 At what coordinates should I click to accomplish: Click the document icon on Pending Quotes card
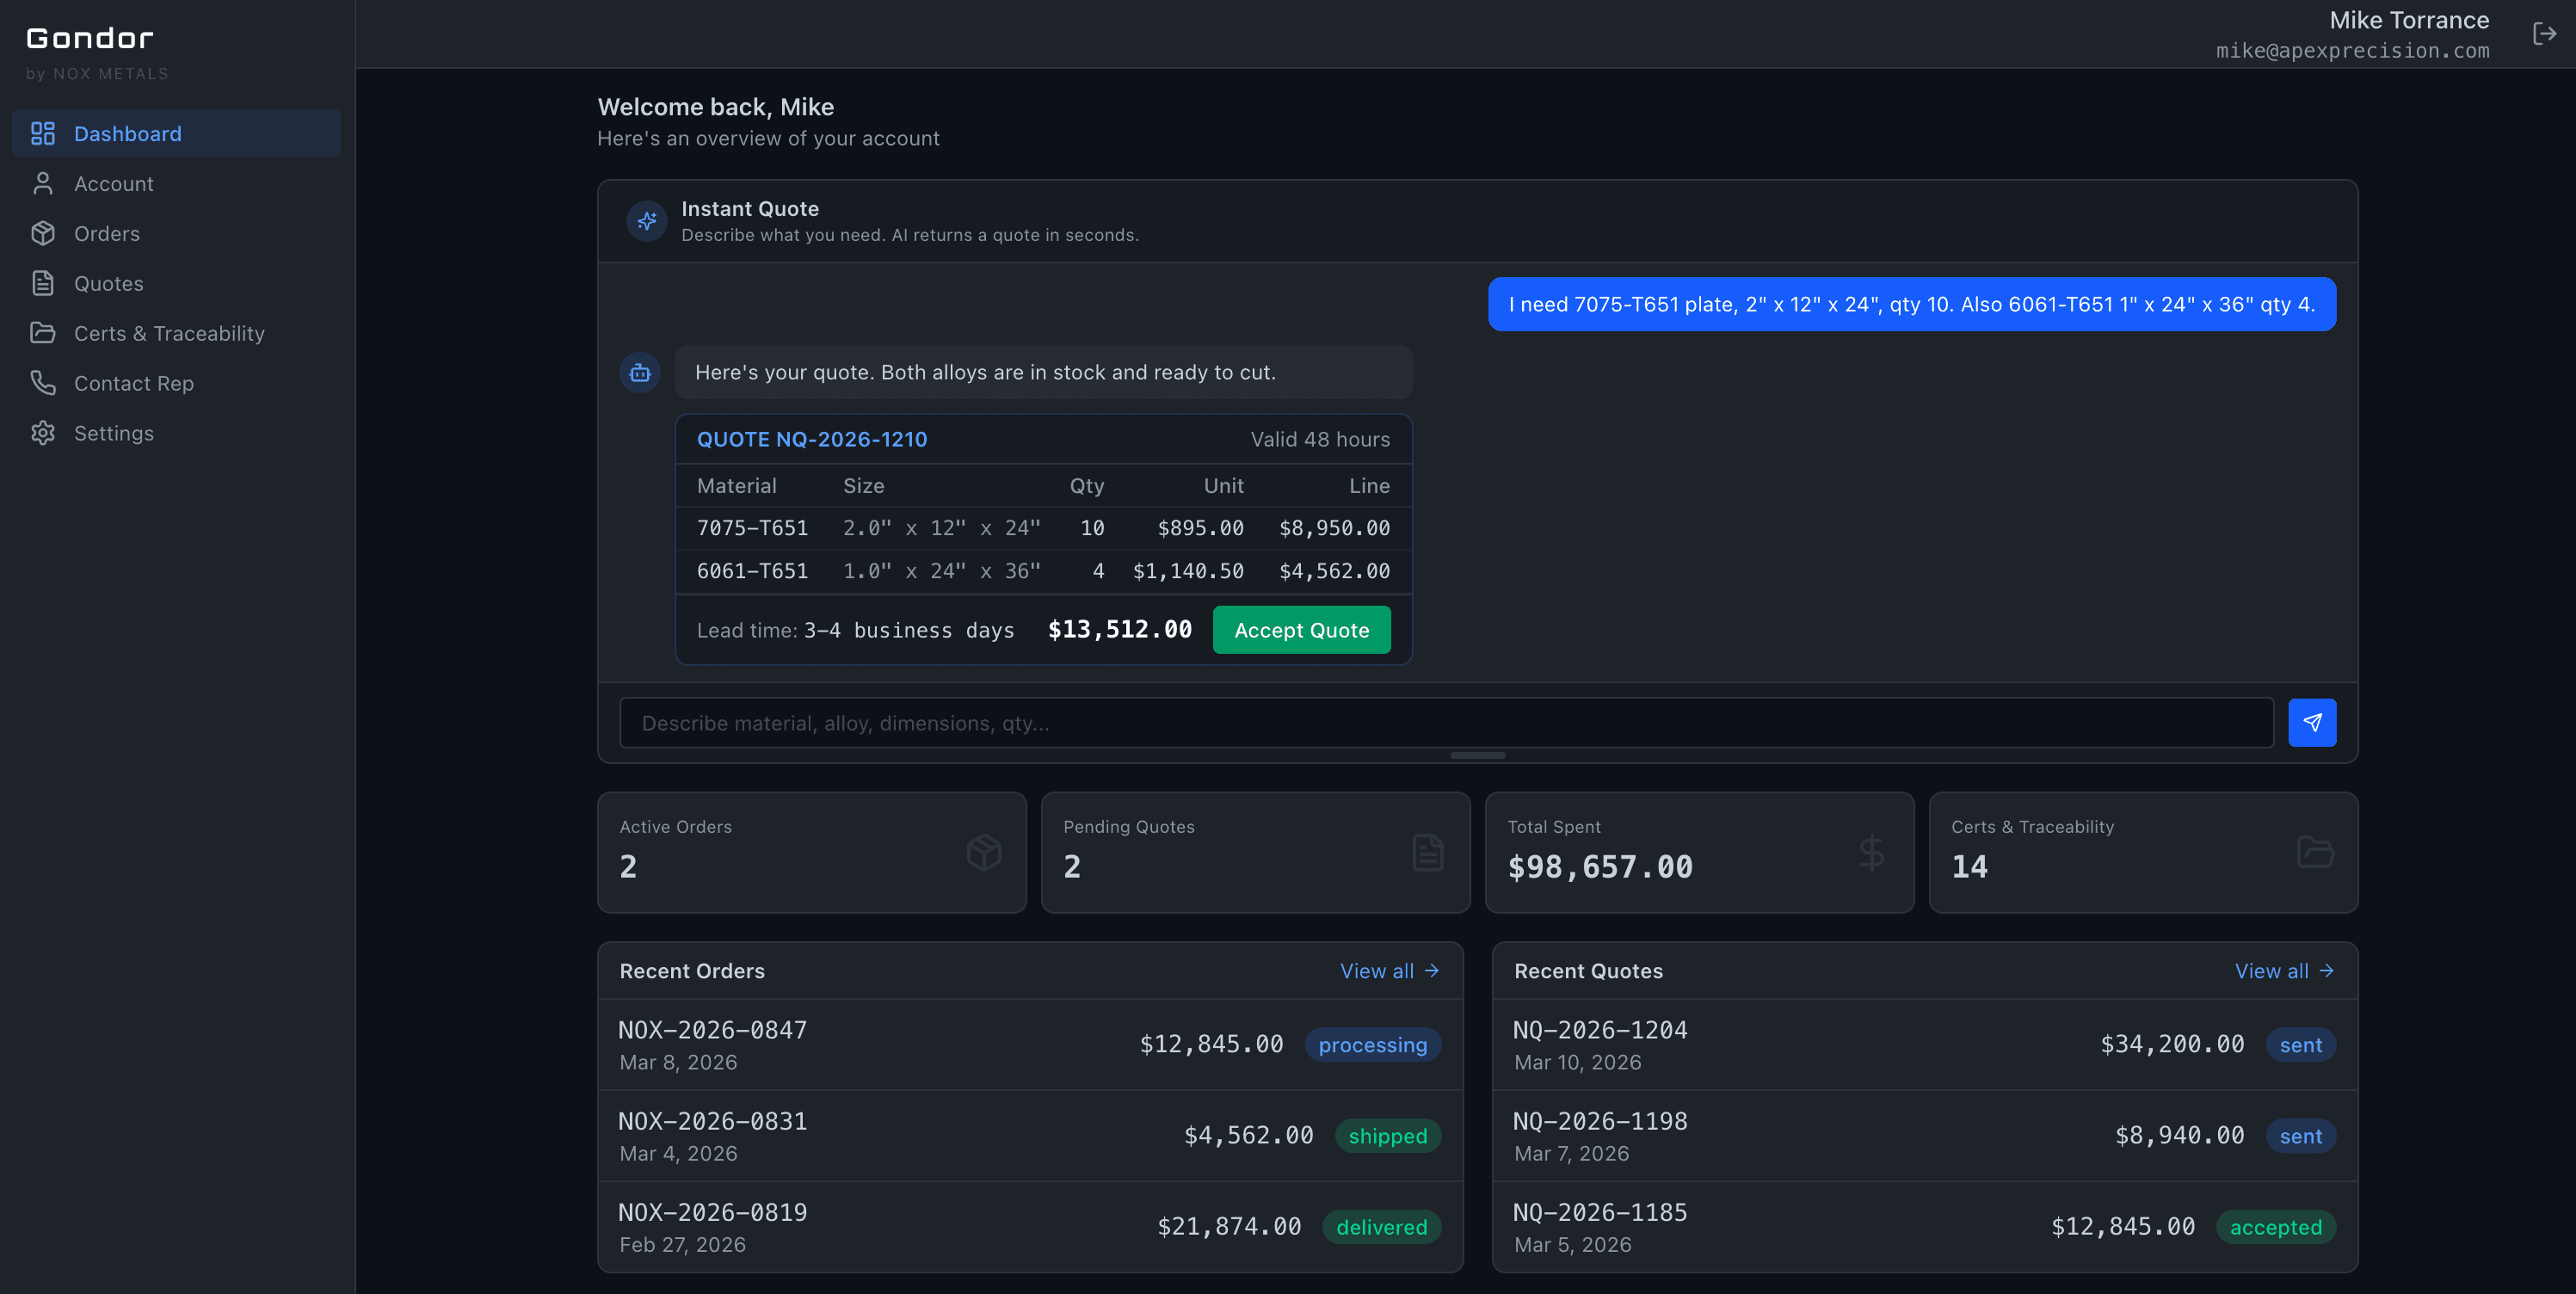click(x=1428, y=852)
